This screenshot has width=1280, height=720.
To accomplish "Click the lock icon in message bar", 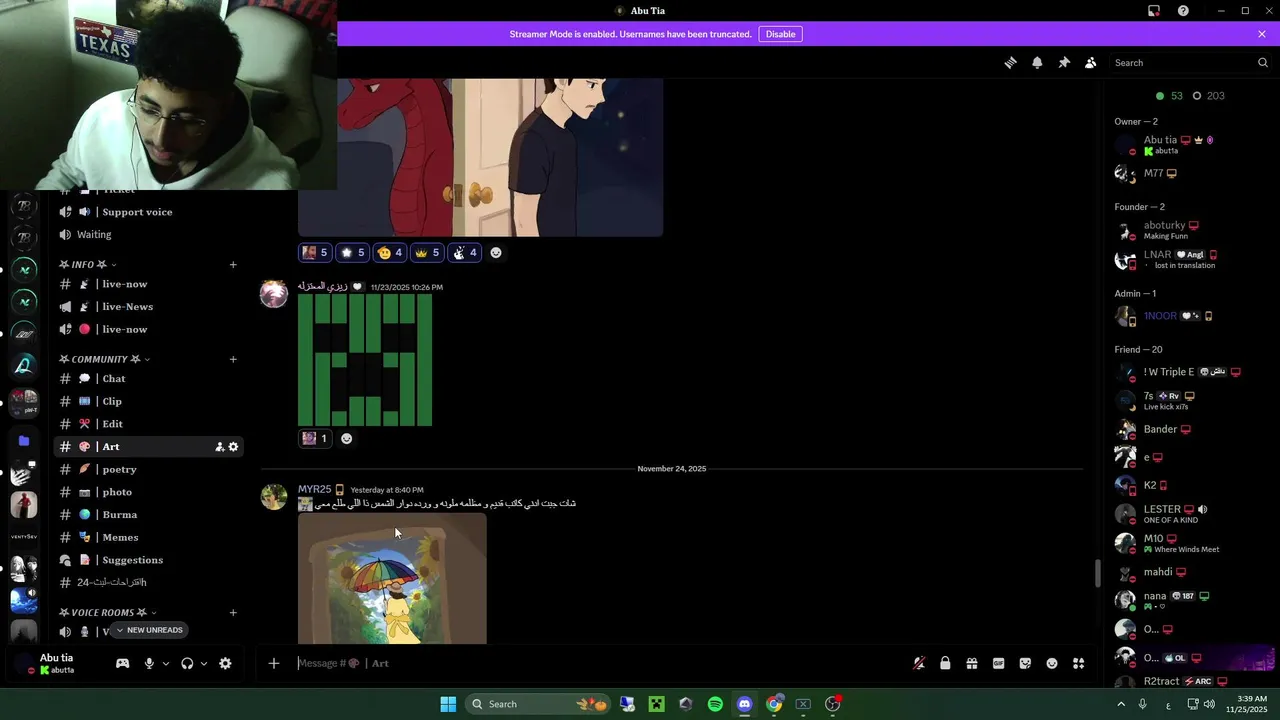I will tap(945, 663).
